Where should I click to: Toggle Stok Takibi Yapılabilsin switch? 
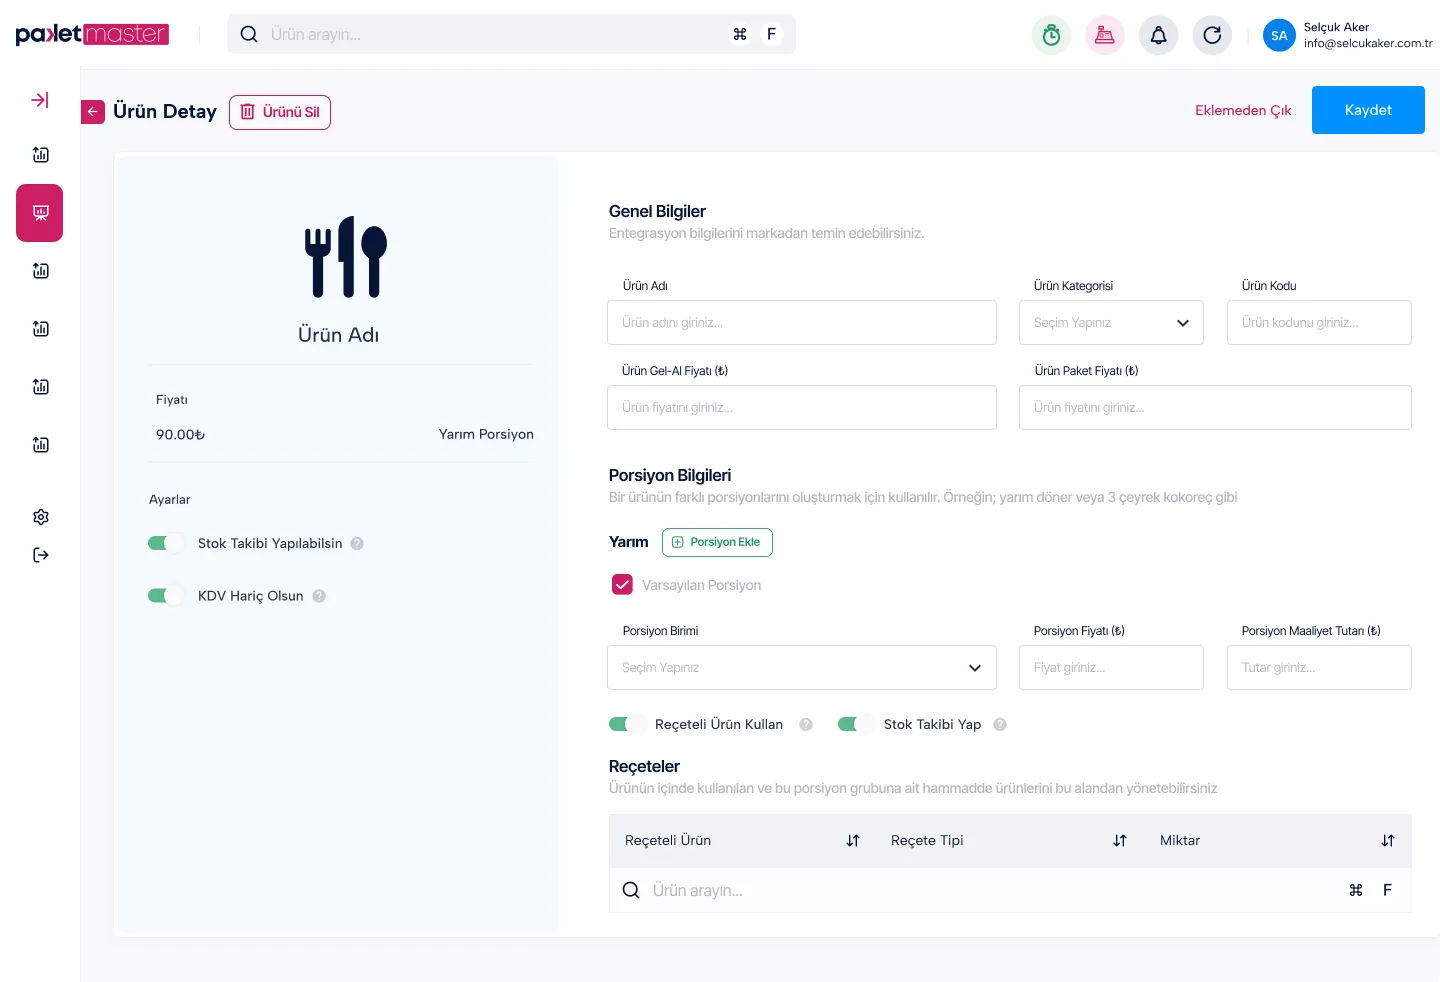point(166,543)
